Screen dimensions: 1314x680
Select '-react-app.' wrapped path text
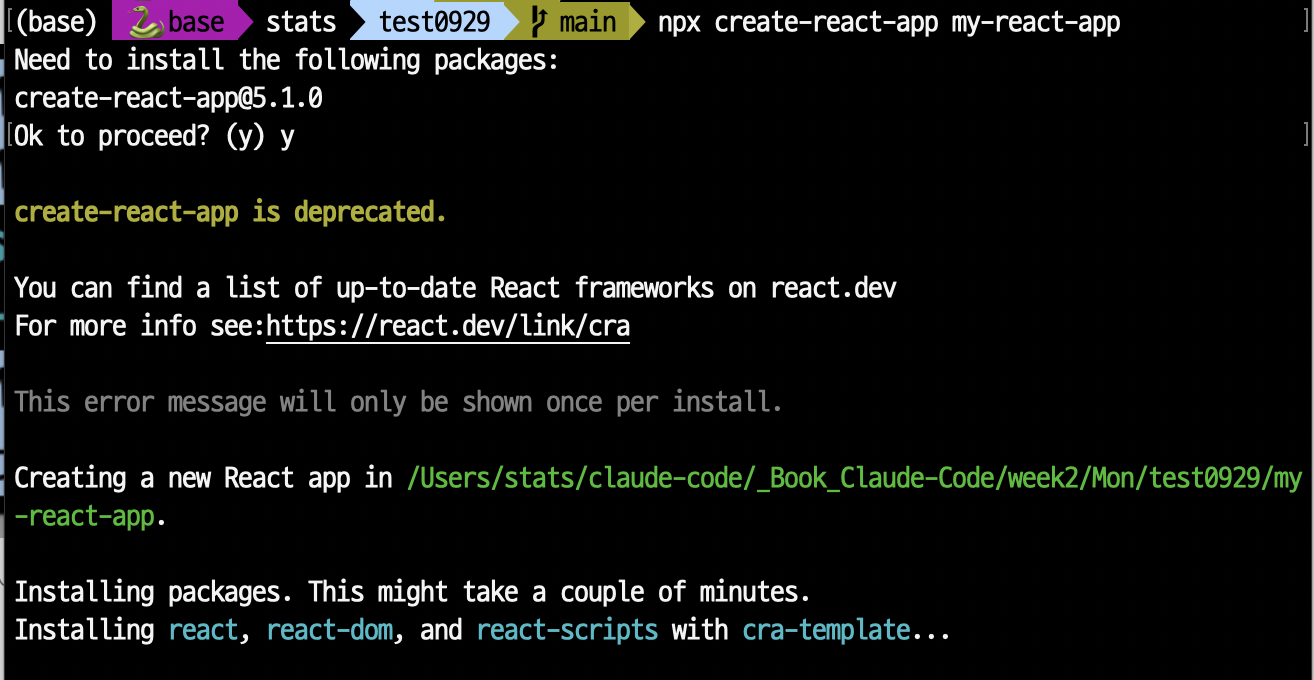click(x=90, y=517)
